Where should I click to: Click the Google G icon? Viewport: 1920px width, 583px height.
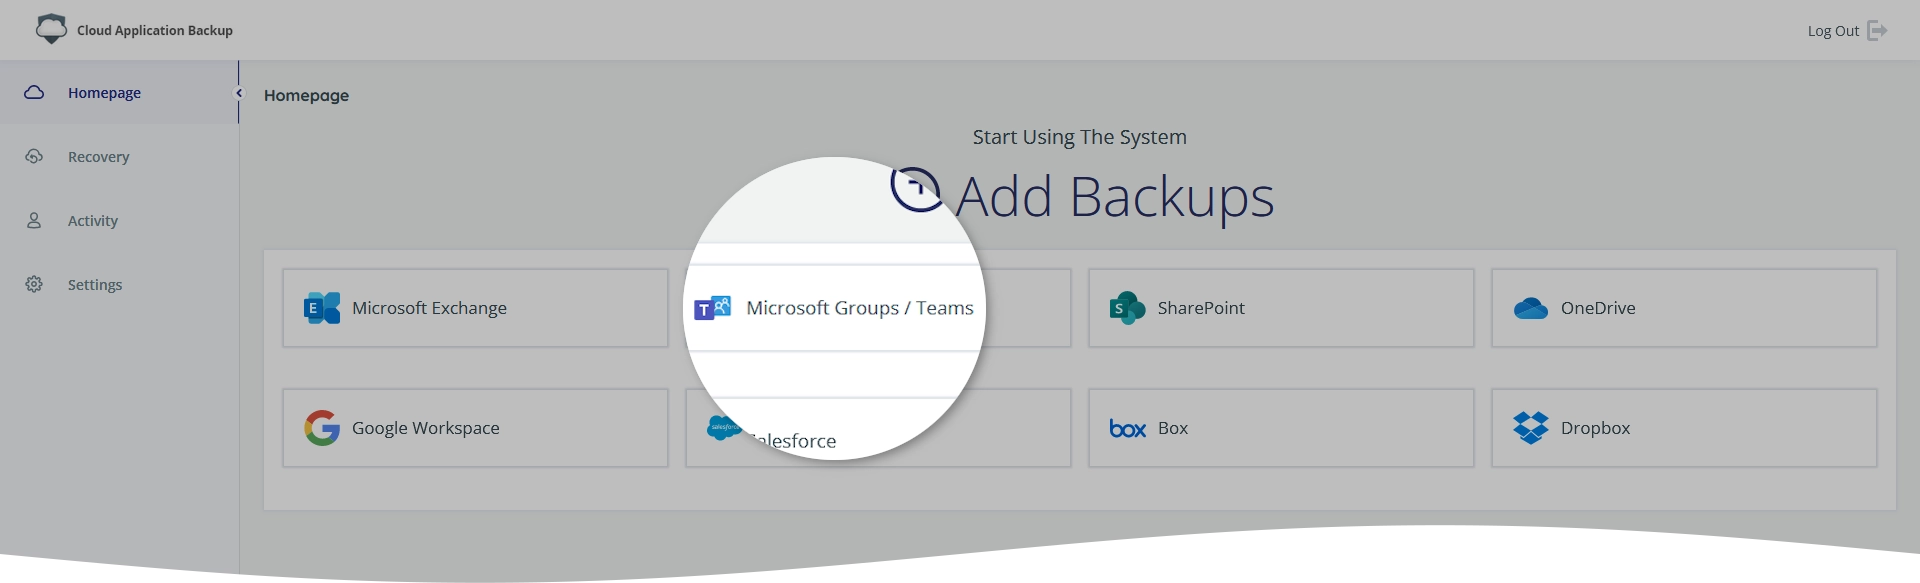(322, 428)
